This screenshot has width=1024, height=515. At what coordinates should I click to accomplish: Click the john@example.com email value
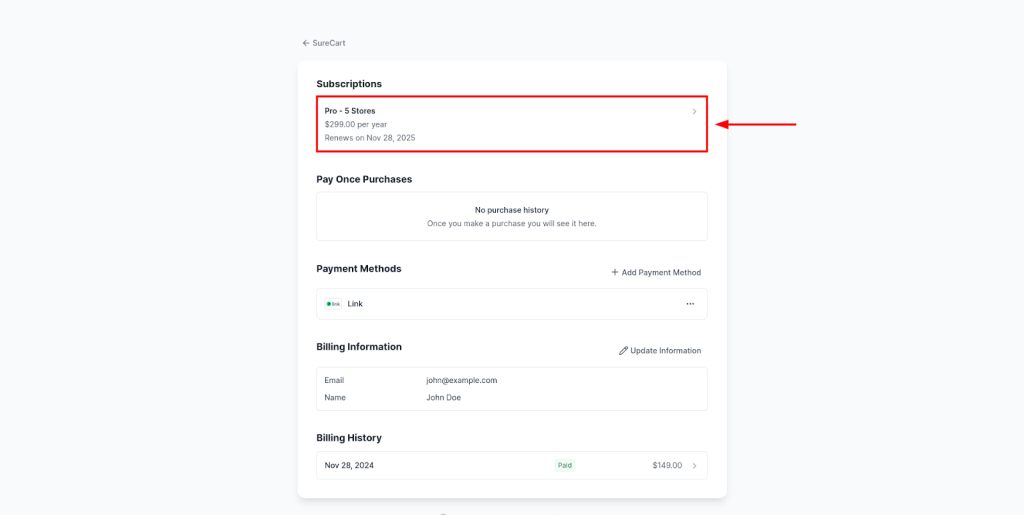tap(461, 380)
